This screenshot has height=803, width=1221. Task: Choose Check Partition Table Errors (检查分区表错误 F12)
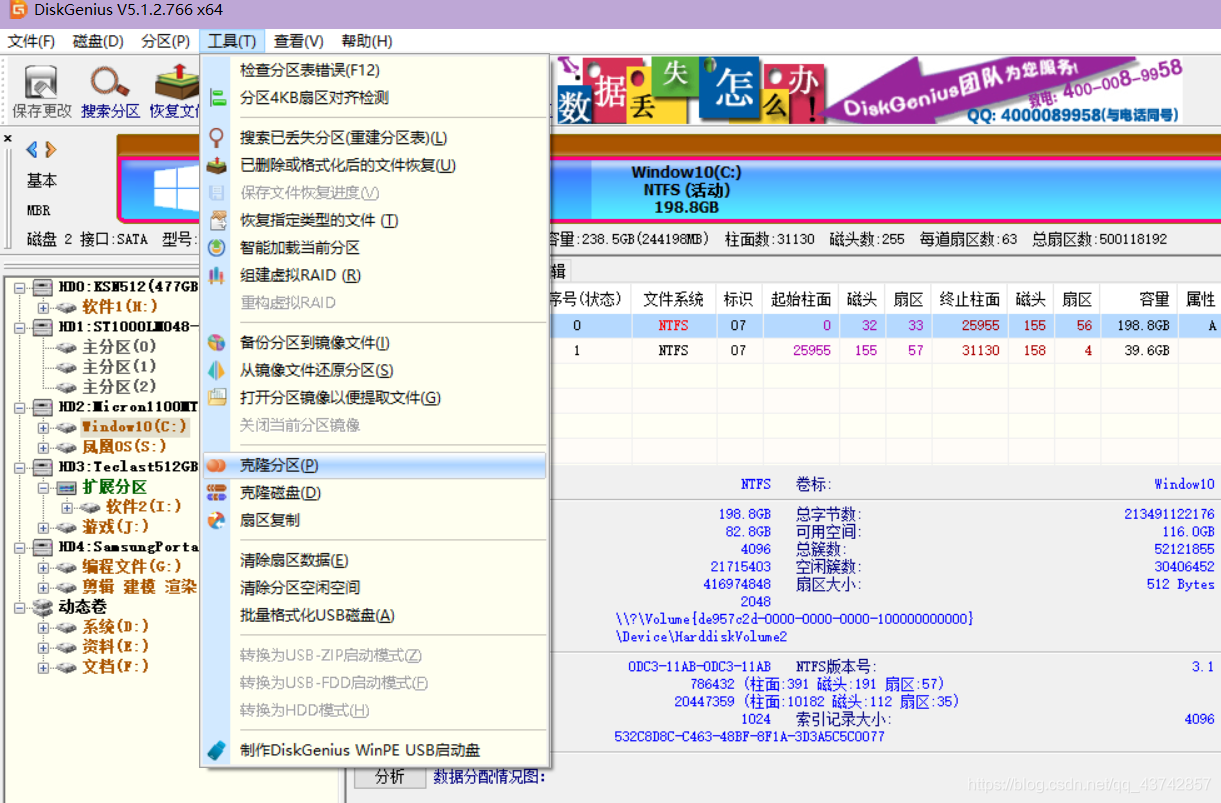[x=374, y=70]
